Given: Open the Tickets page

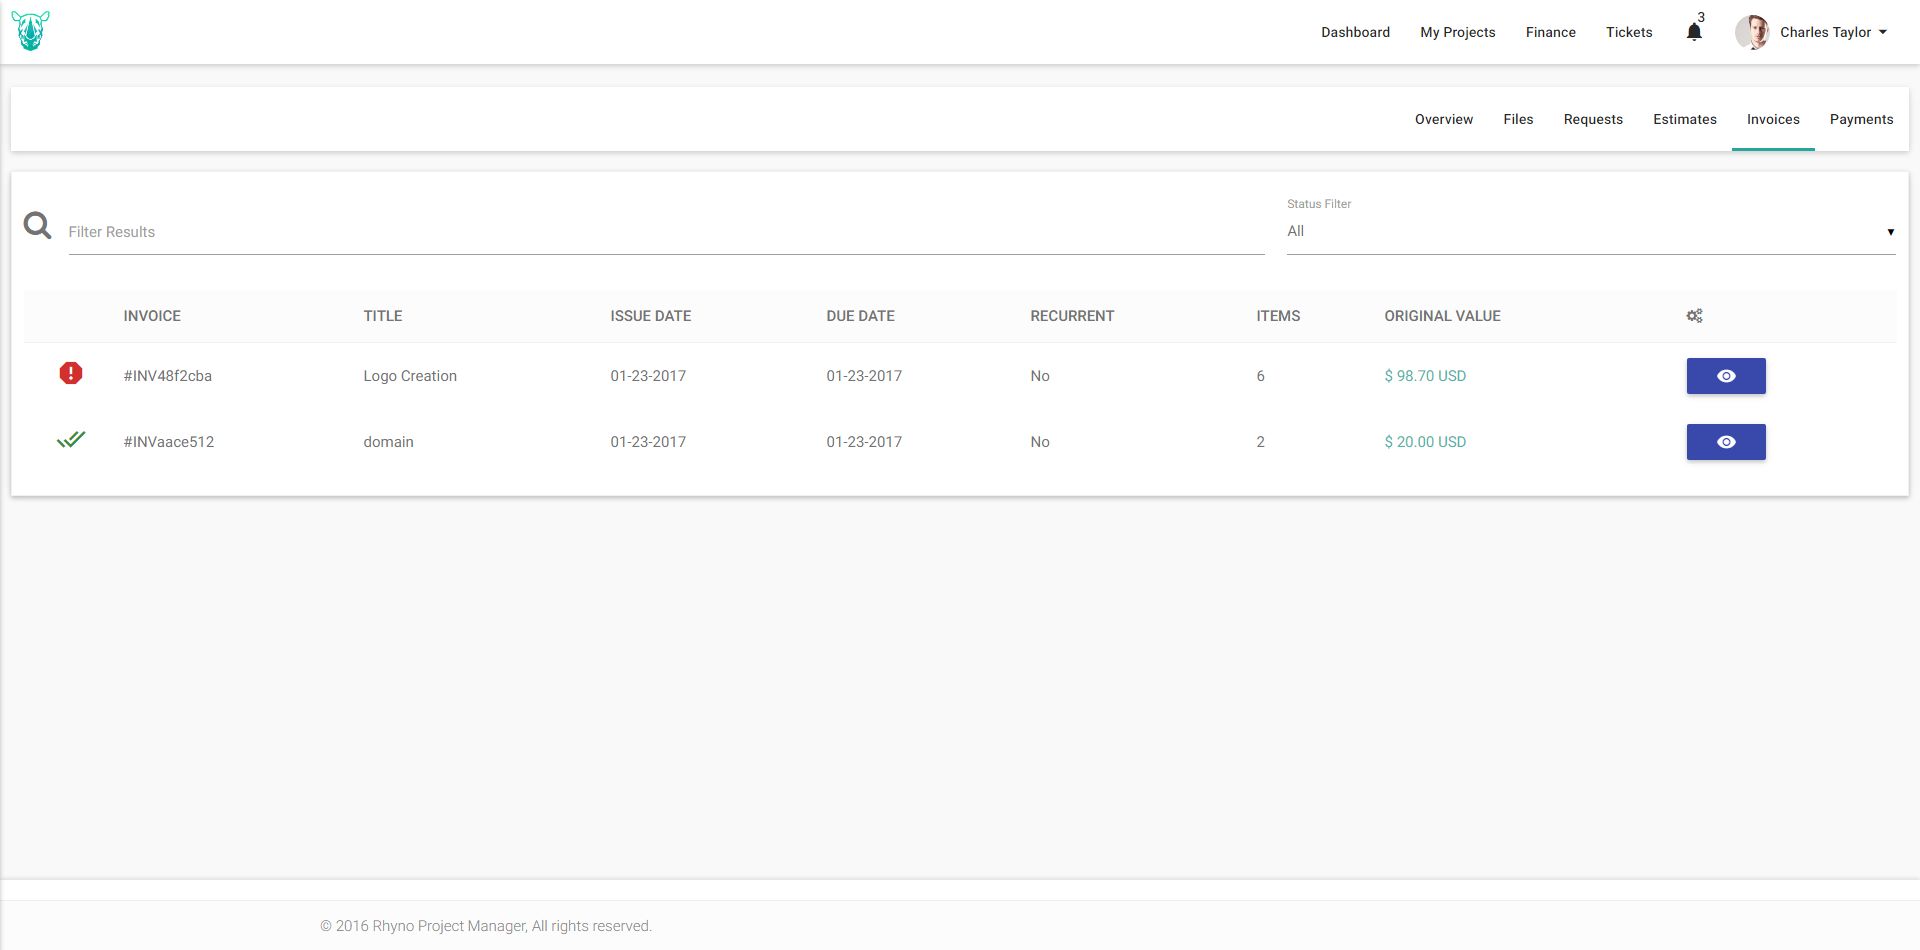Looking at the screenshot, I should click(1629, 32).
